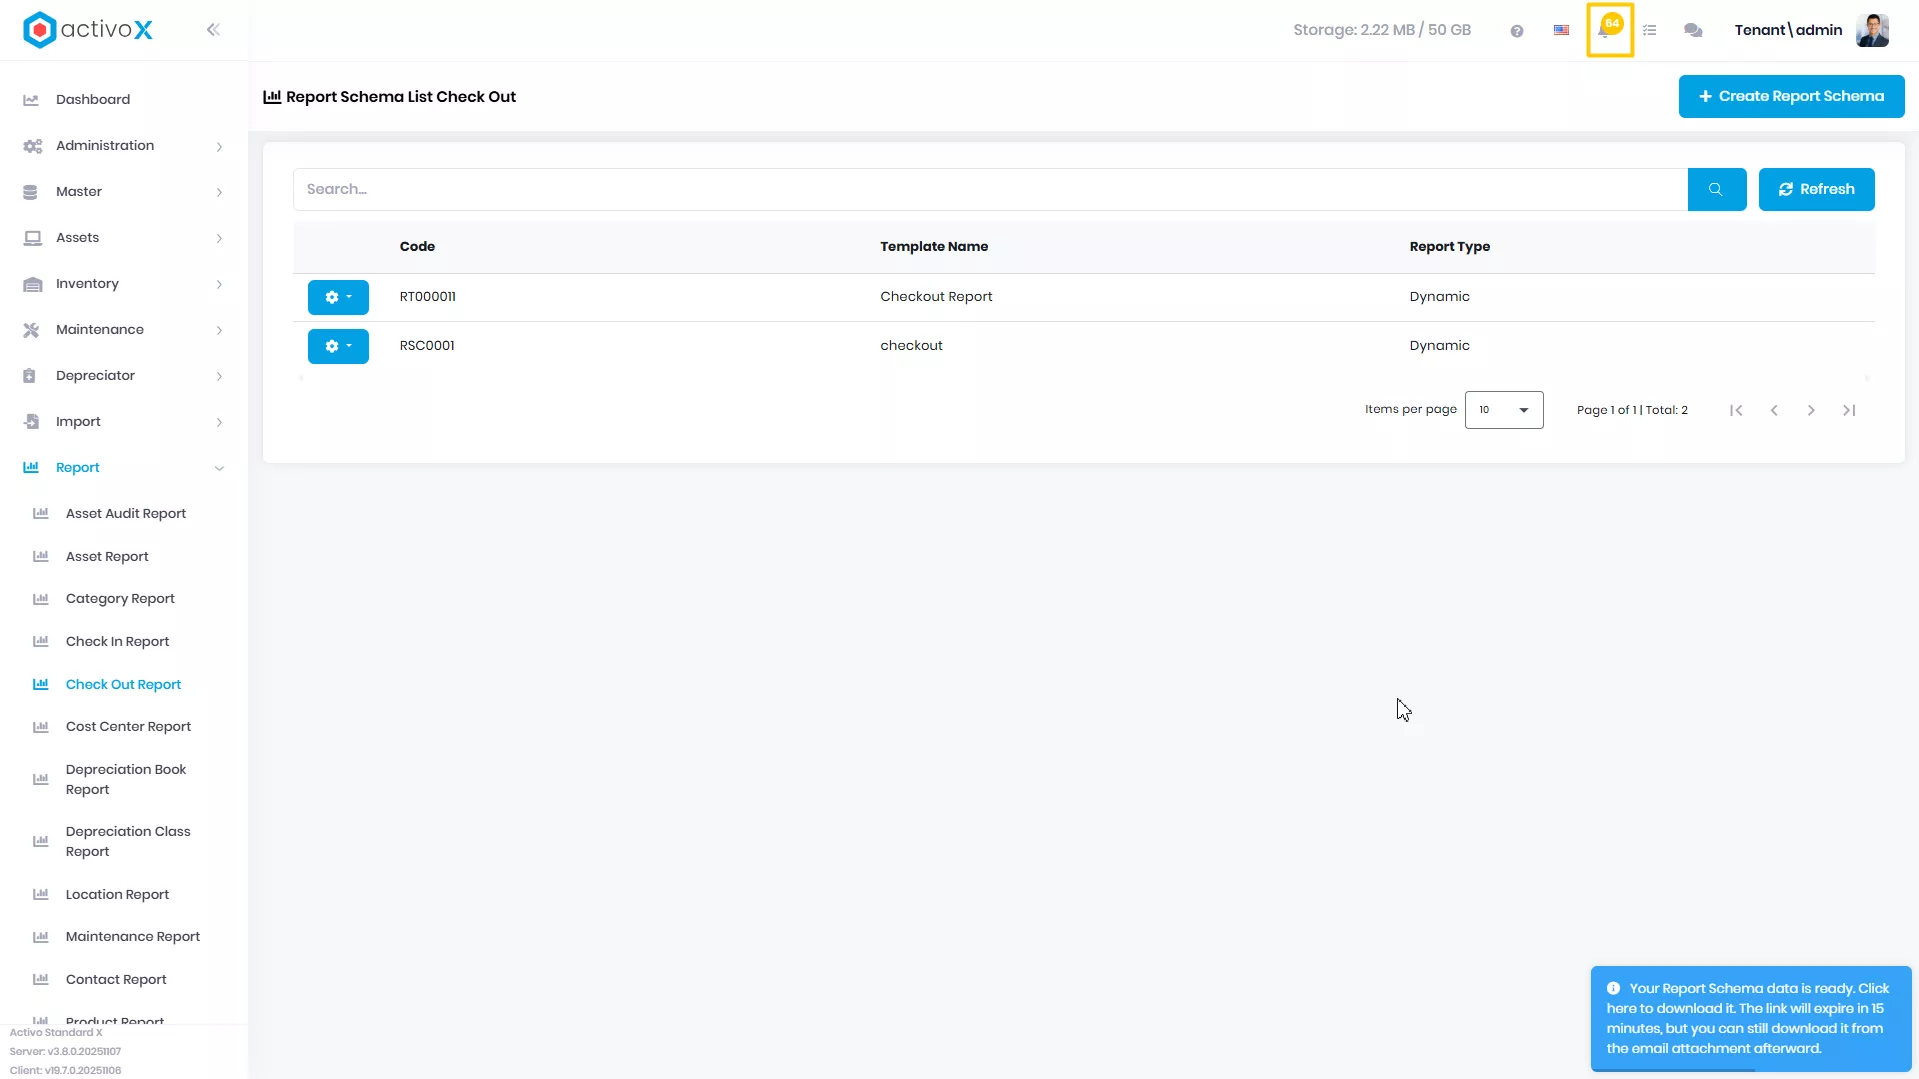Screen dimensions: 1919x1079
Task: Sort by Template Name column header
Action: (934, 247)
